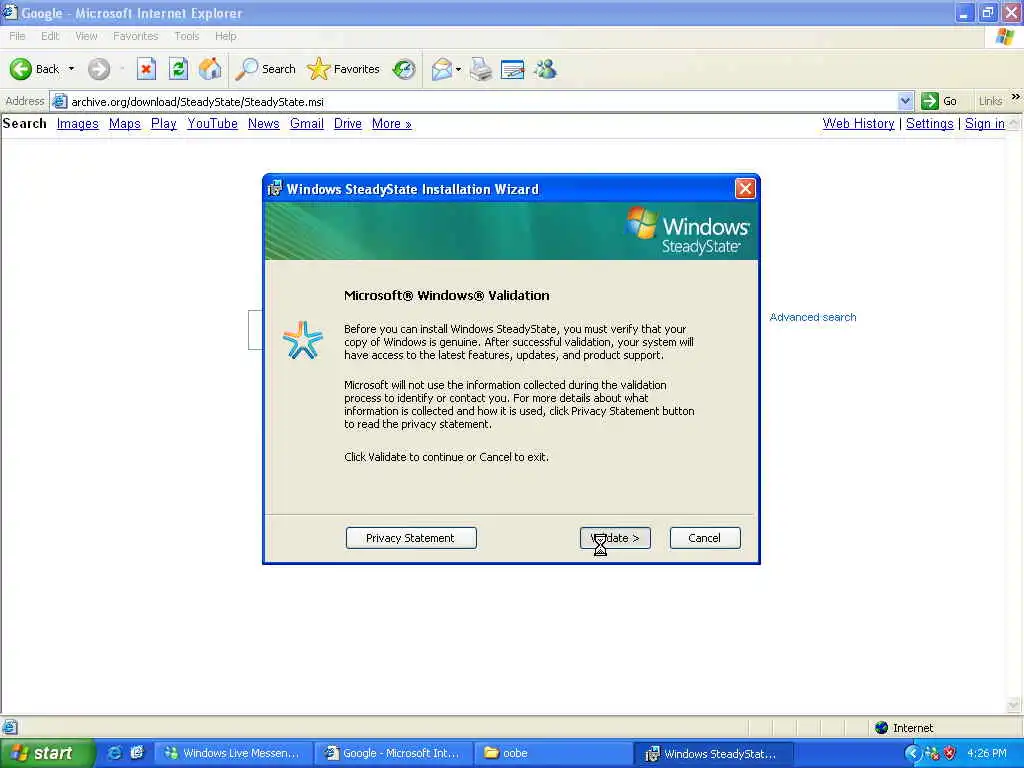
Task: Click the Edit page toolbar icon
Action: point(513,69)
